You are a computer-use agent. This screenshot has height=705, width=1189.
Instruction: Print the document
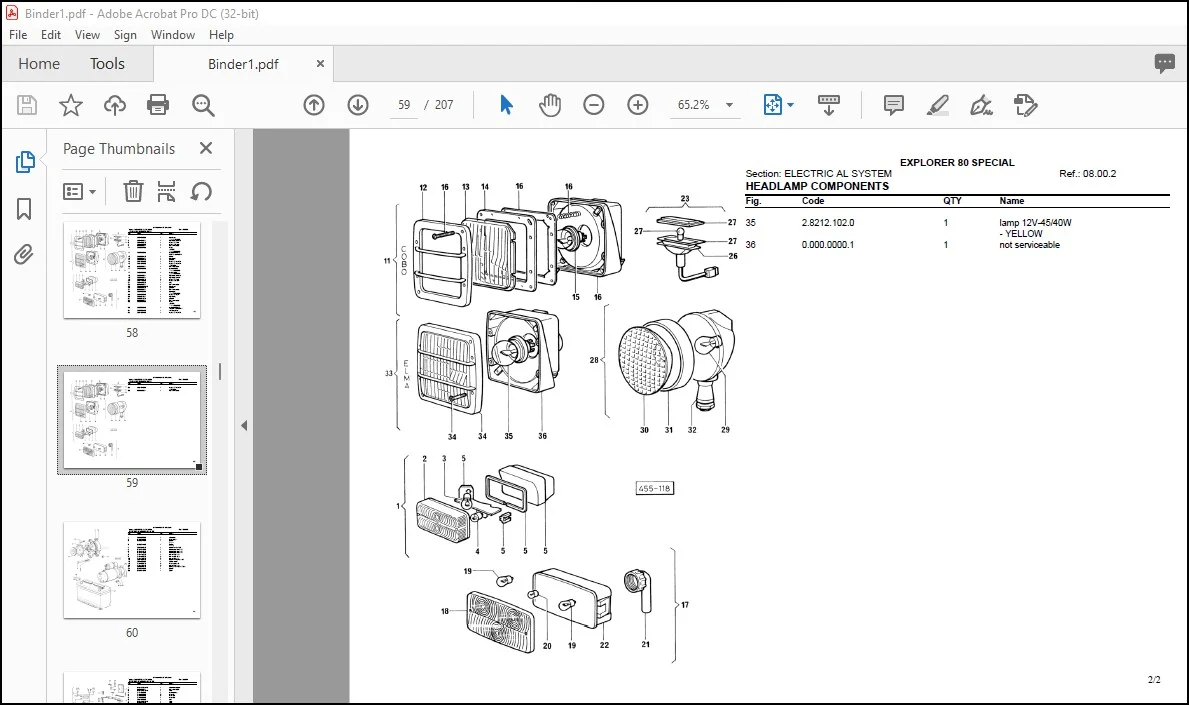pos(158,105)
